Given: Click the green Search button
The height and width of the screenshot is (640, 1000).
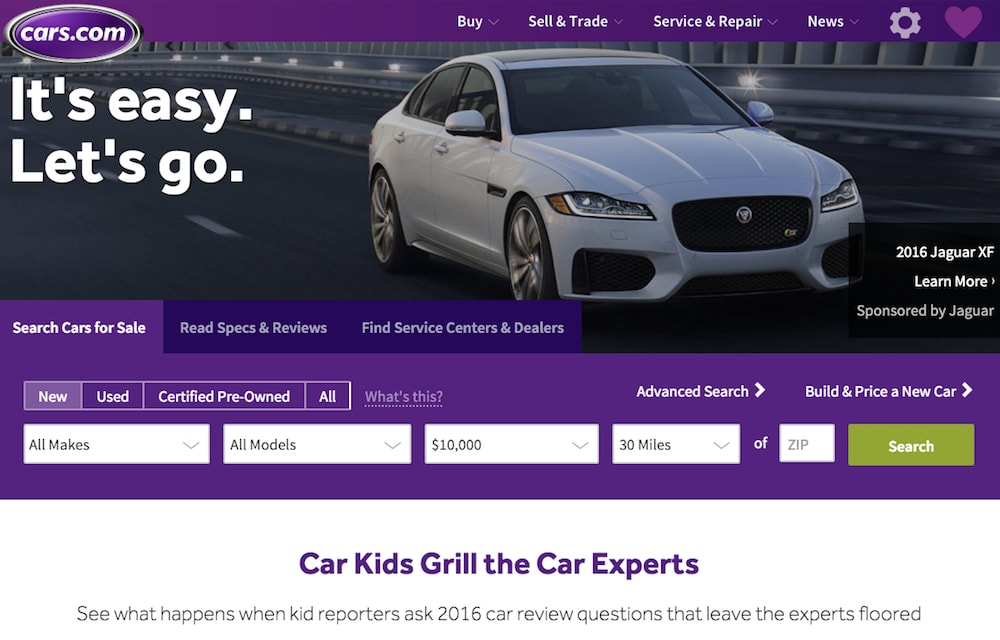Looking at the screenshot, I should pyautogui.click(x=911, y=445).
